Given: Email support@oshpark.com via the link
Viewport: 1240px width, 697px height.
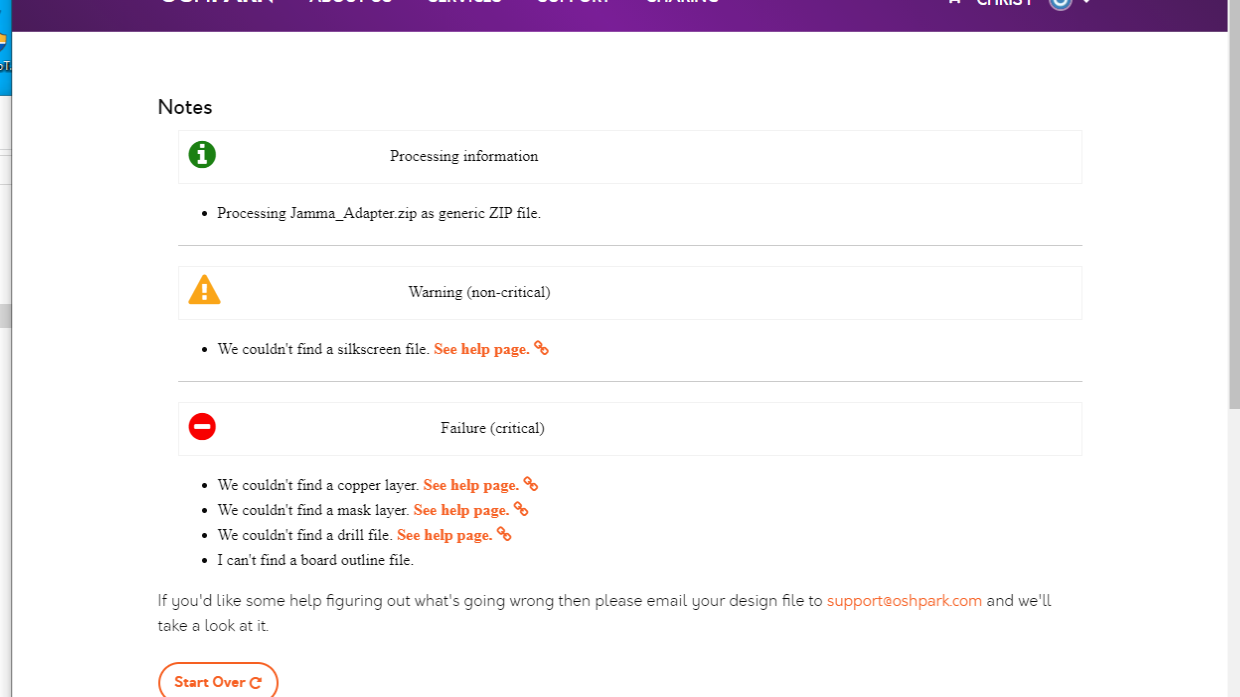Looking at the screenshot, I should [x=905, y=601].
